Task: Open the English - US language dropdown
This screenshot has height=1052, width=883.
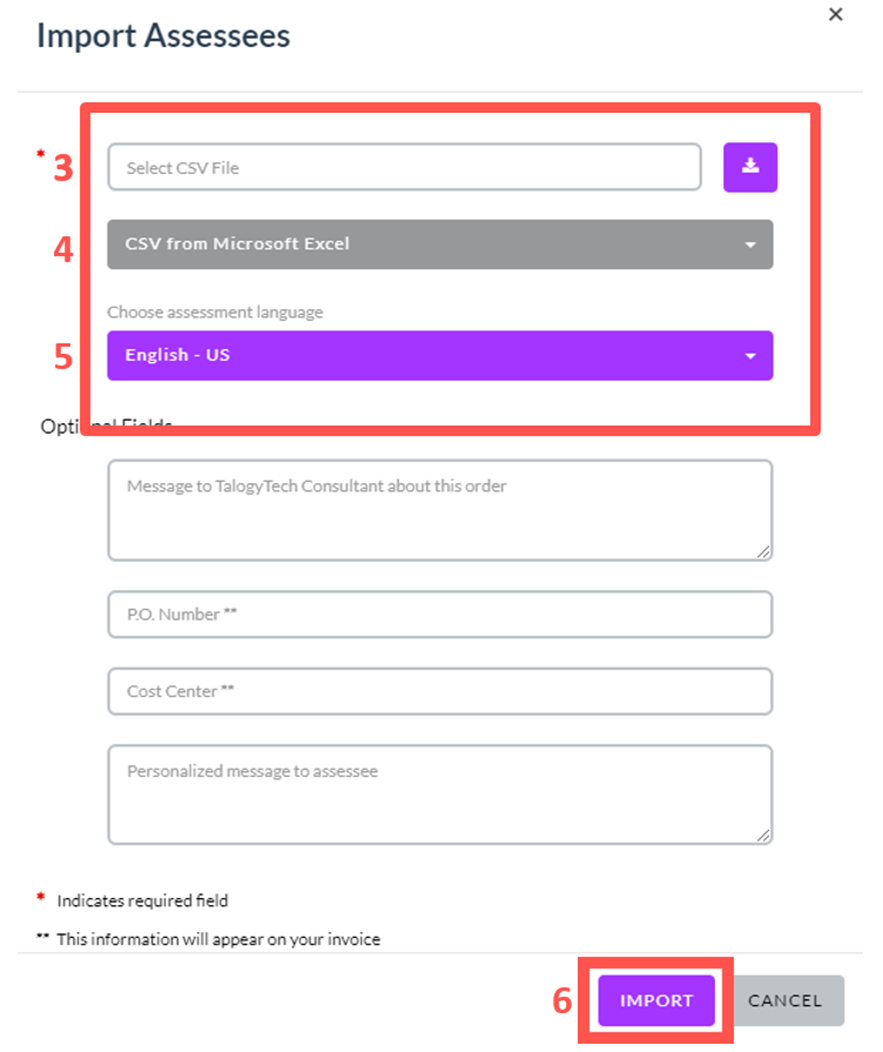Action: (440, 356)
